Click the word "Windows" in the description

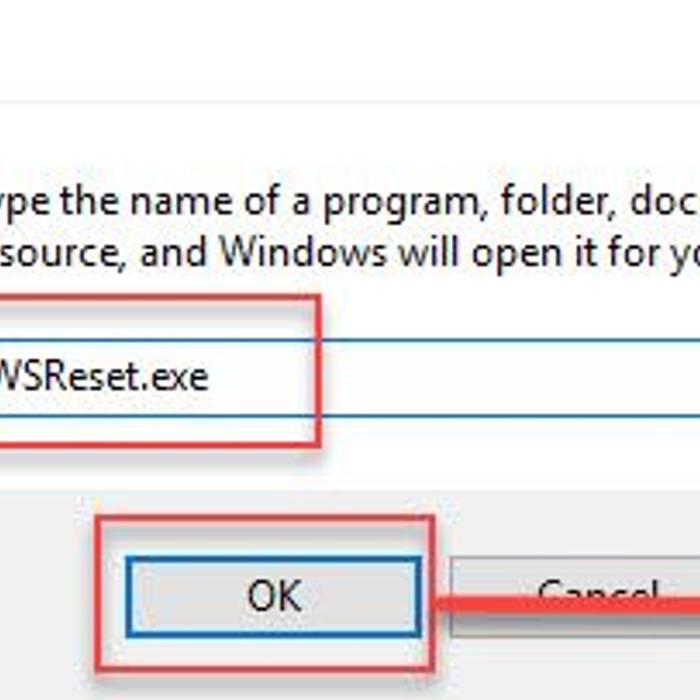[x=303, y=251]
